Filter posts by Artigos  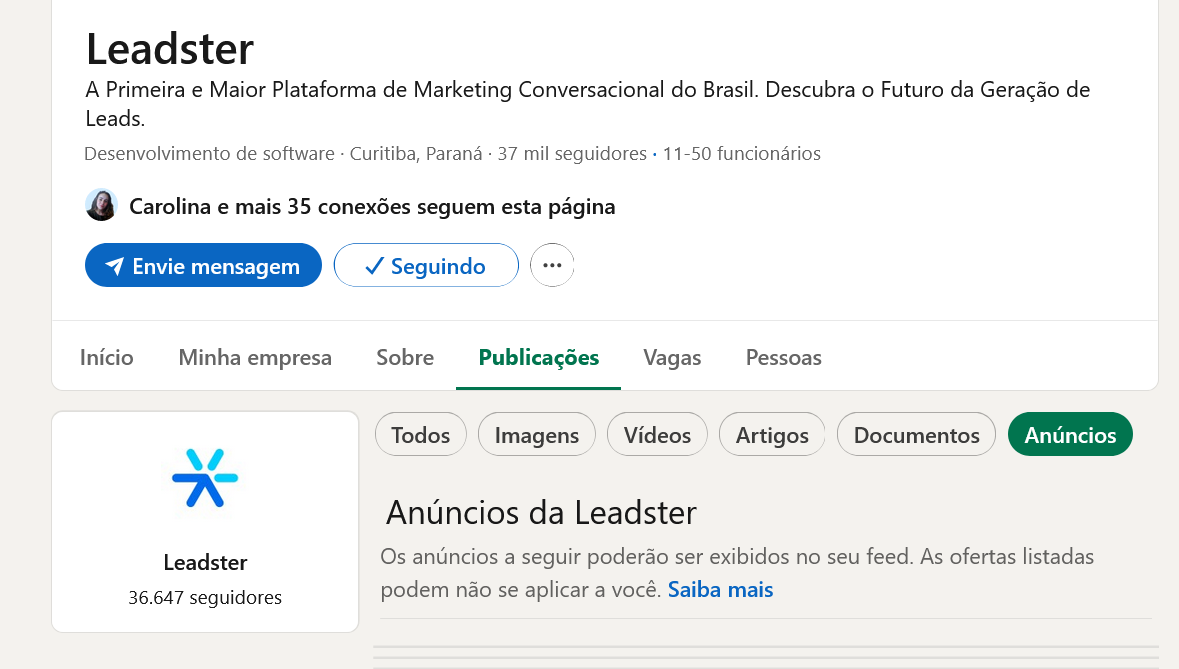772,434
